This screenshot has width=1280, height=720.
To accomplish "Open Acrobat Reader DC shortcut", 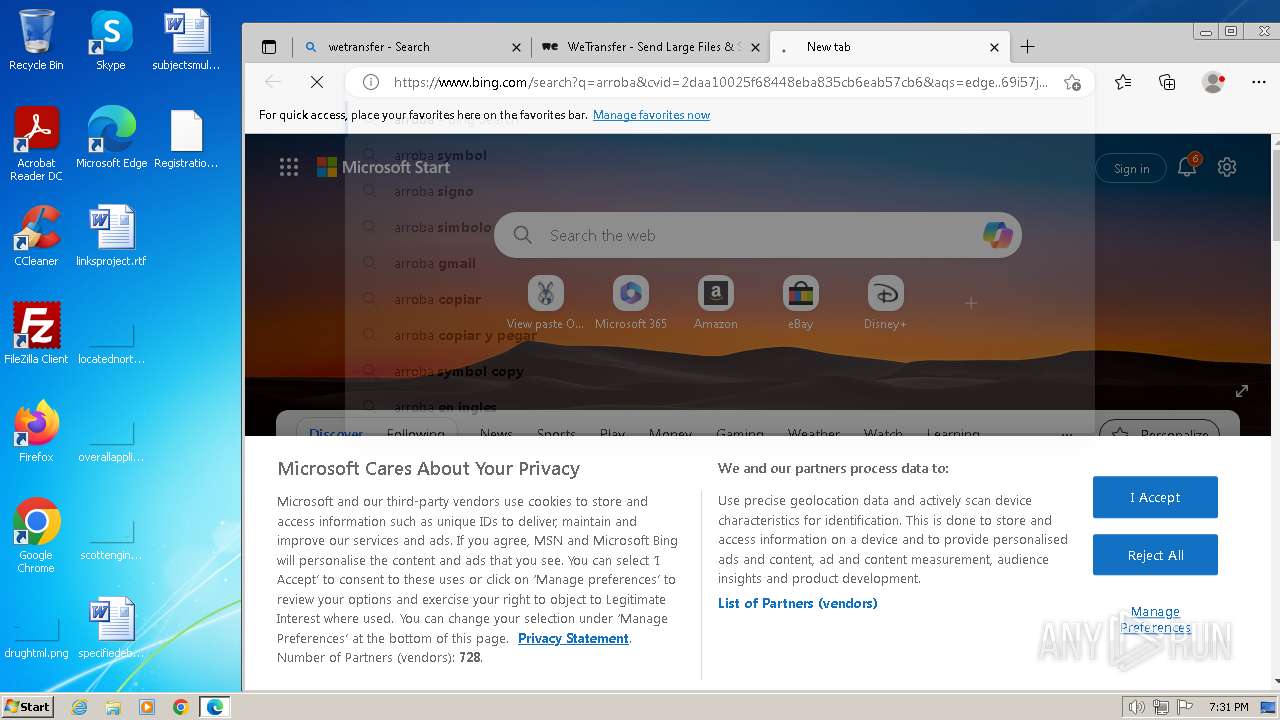I will 36,143.
